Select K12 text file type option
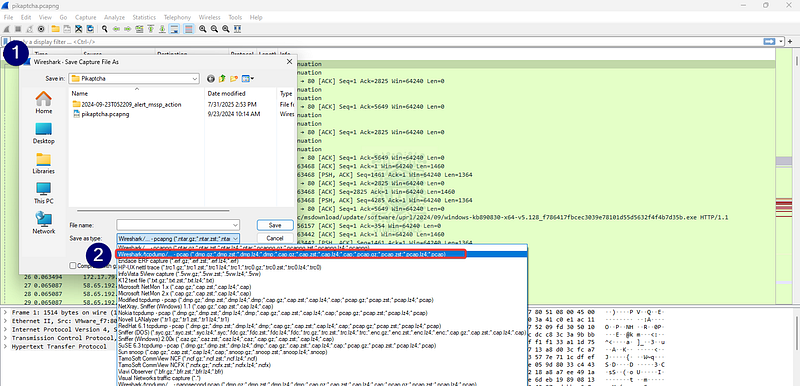This screenshot has width=800, height=386. pyautogui.click(x=321, y=280)
